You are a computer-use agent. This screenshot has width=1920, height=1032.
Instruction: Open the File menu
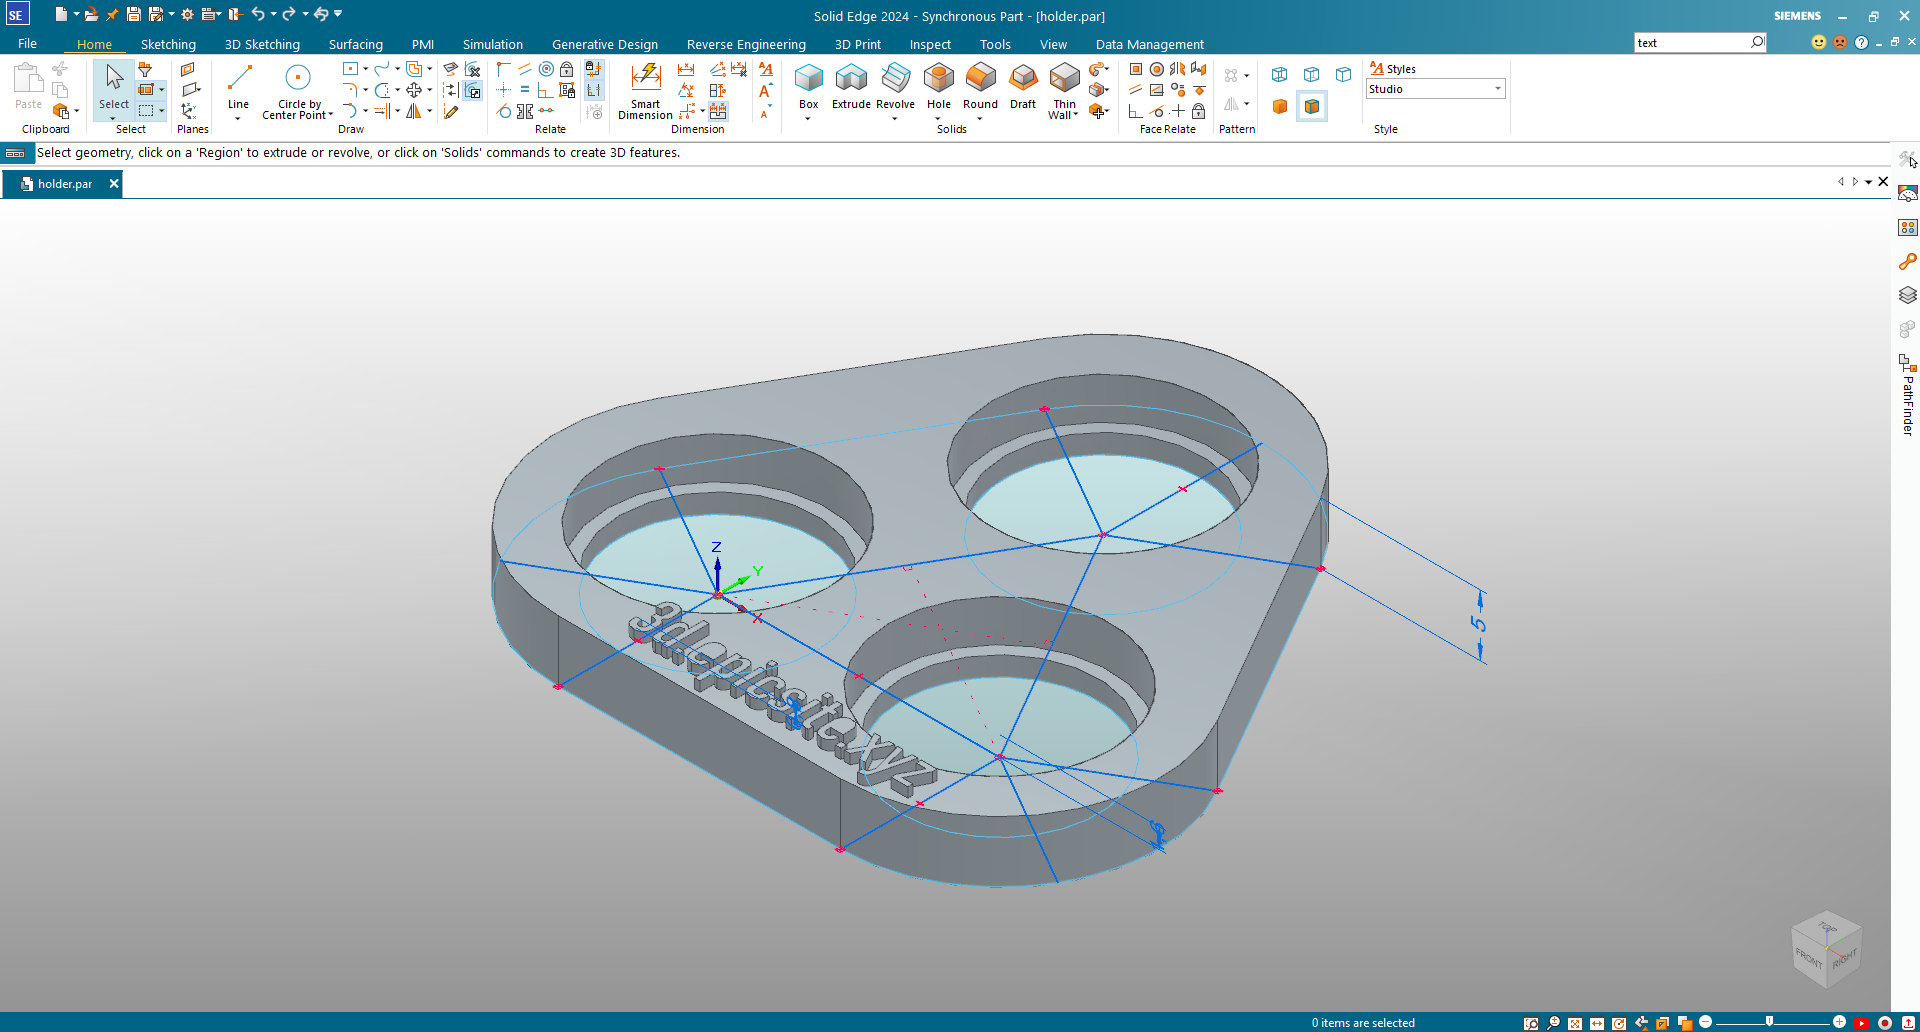pyautogui.click(x=27, y=44)
